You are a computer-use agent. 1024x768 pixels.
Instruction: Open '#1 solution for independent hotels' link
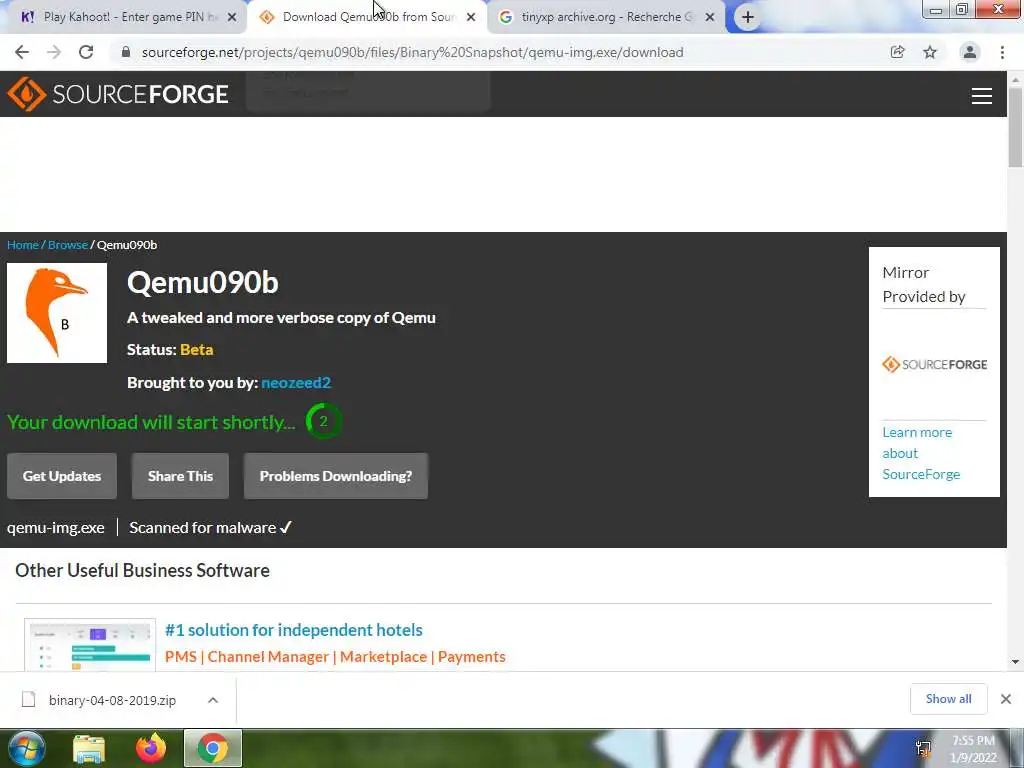tap(294, 630)
